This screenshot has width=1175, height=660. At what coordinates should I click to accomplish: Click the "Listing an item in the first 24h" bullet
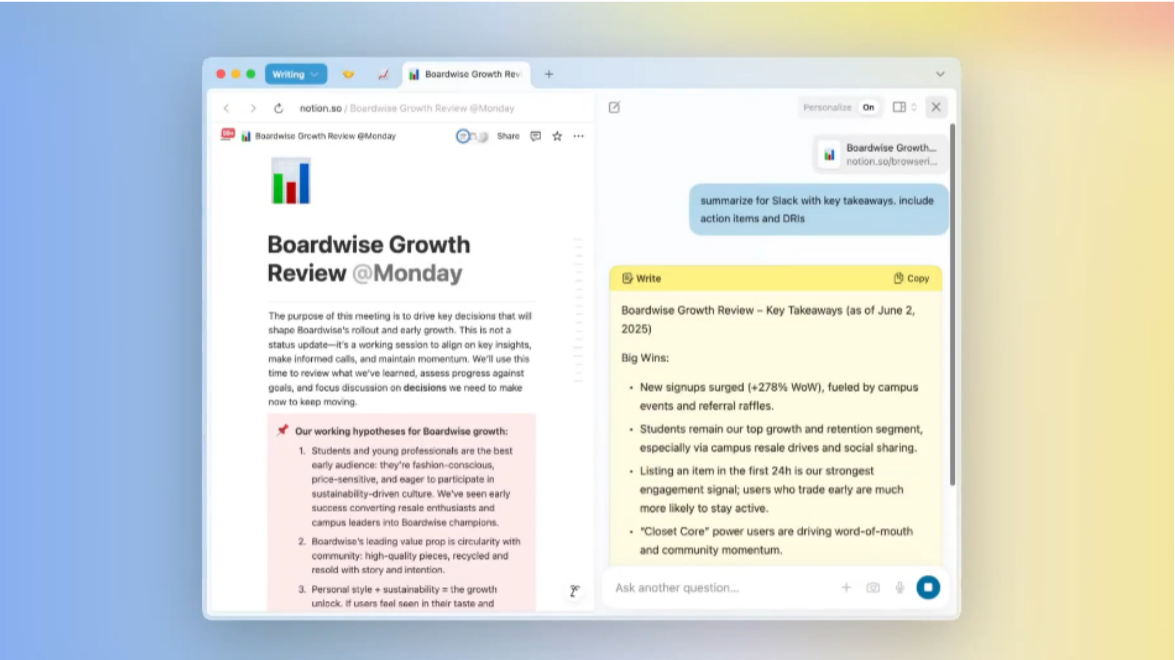(x=772, y=490)
